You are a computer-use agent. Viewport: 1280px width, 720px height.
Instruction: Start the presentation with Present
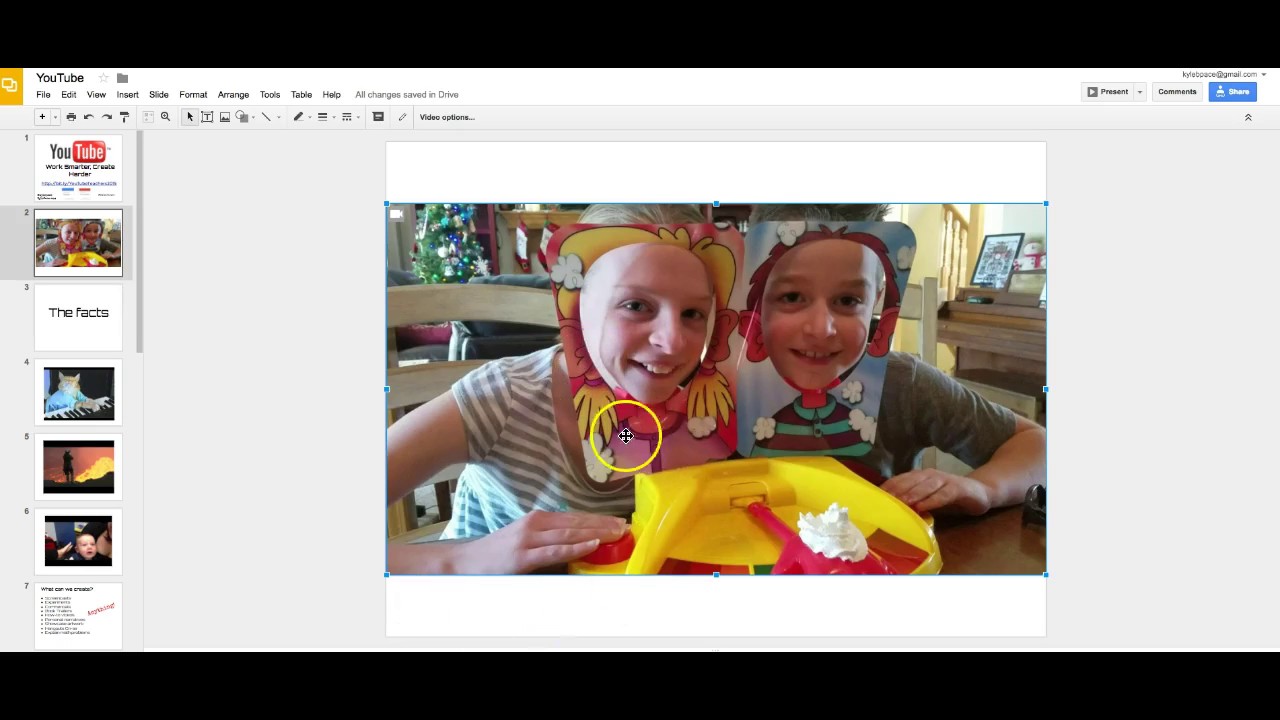tap(1108, 92)
